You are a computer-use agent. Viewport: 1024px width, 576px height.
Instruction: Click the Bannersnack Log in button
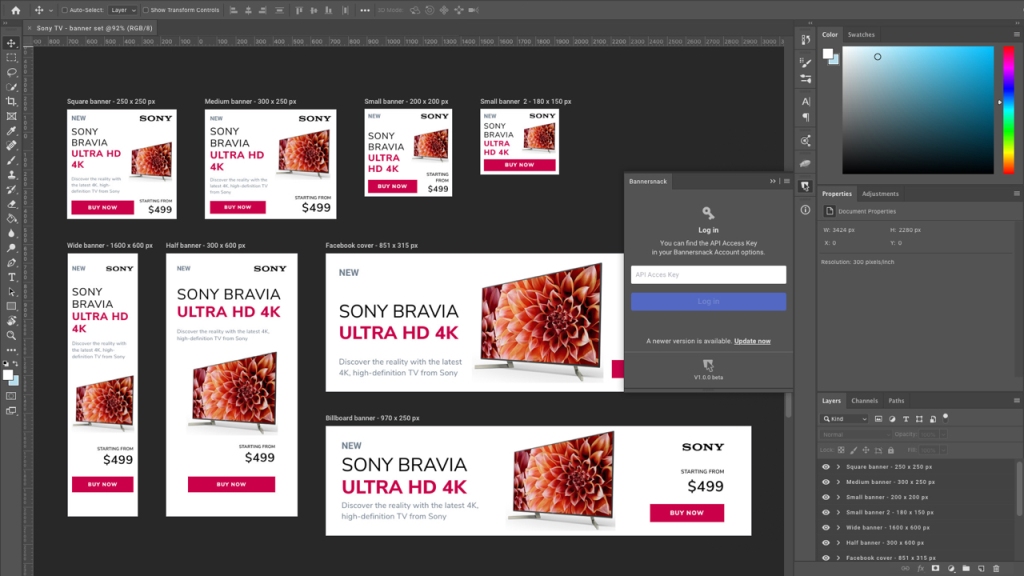pyautogui.click(x=708, y=301)
